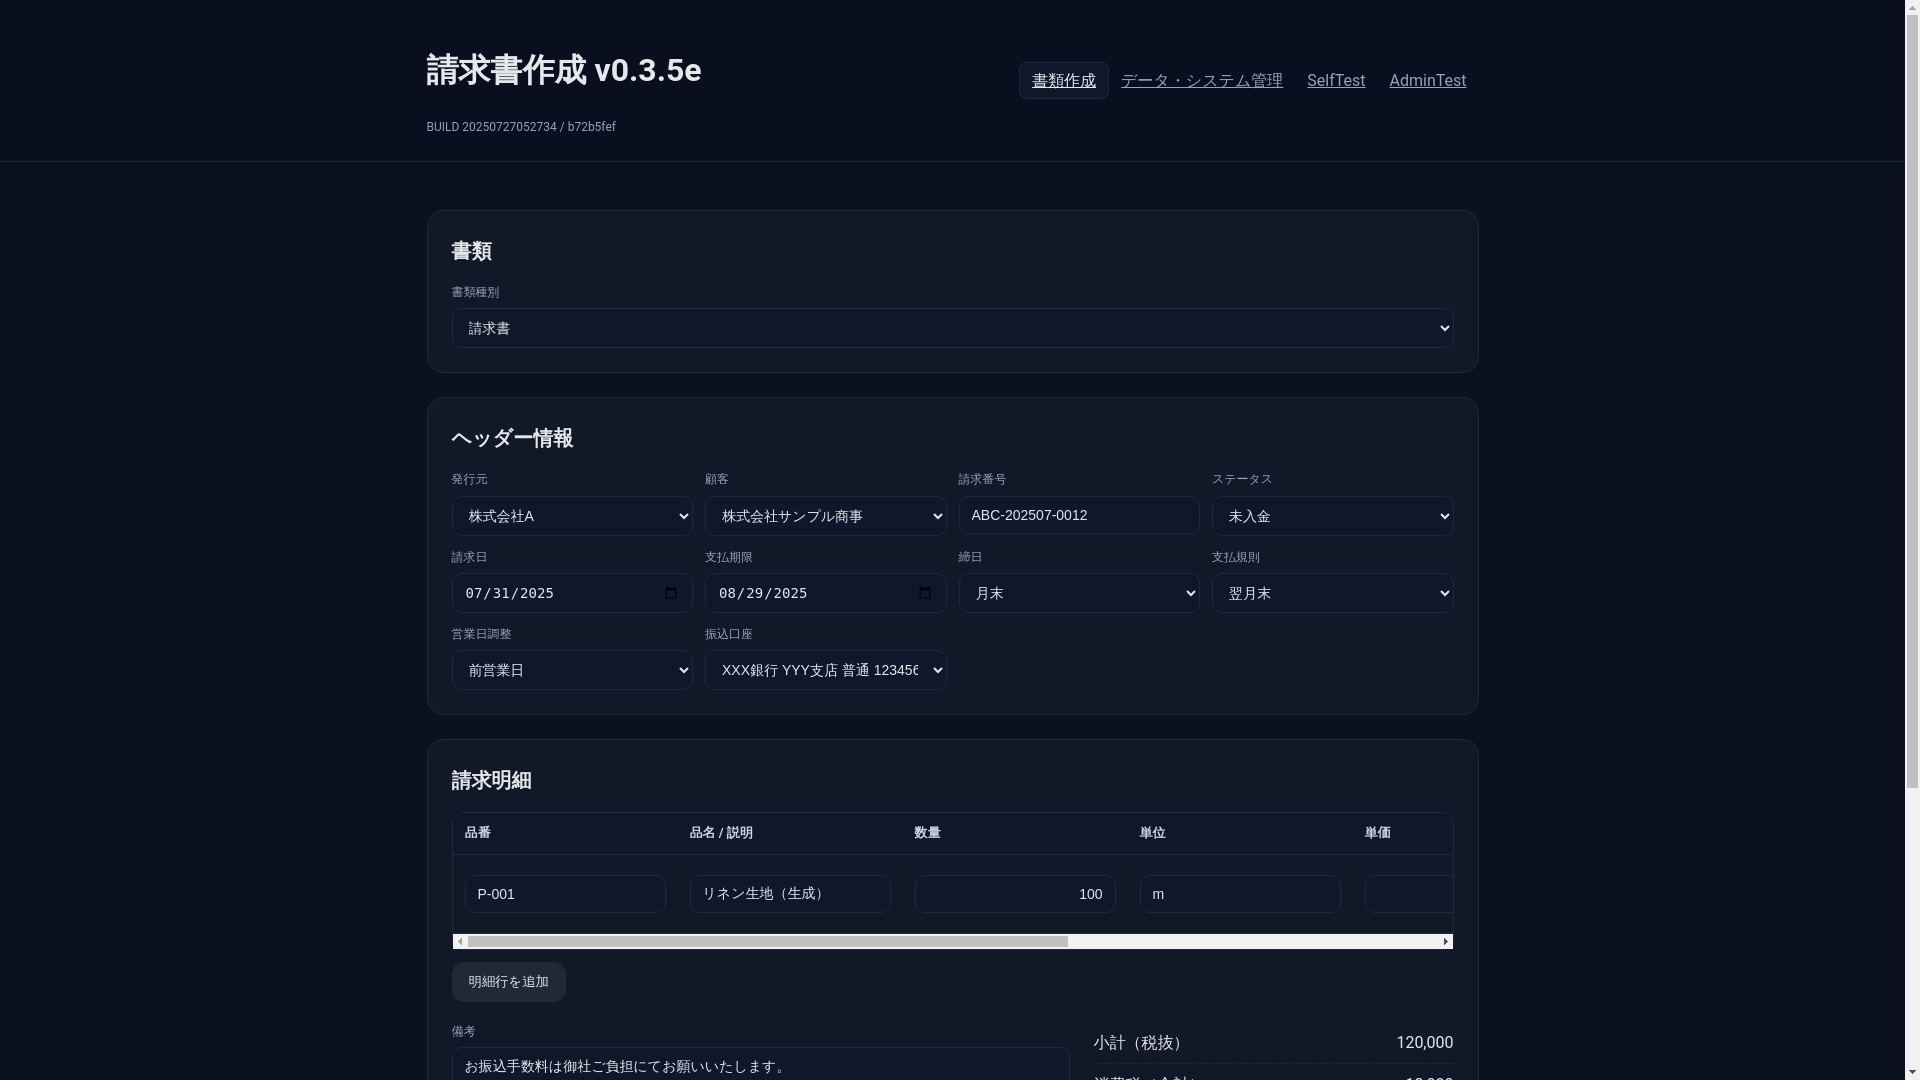Viewport: 1920px width, 1080px height.
Task: Click the 単位 column header
Action: [1152, 833]
